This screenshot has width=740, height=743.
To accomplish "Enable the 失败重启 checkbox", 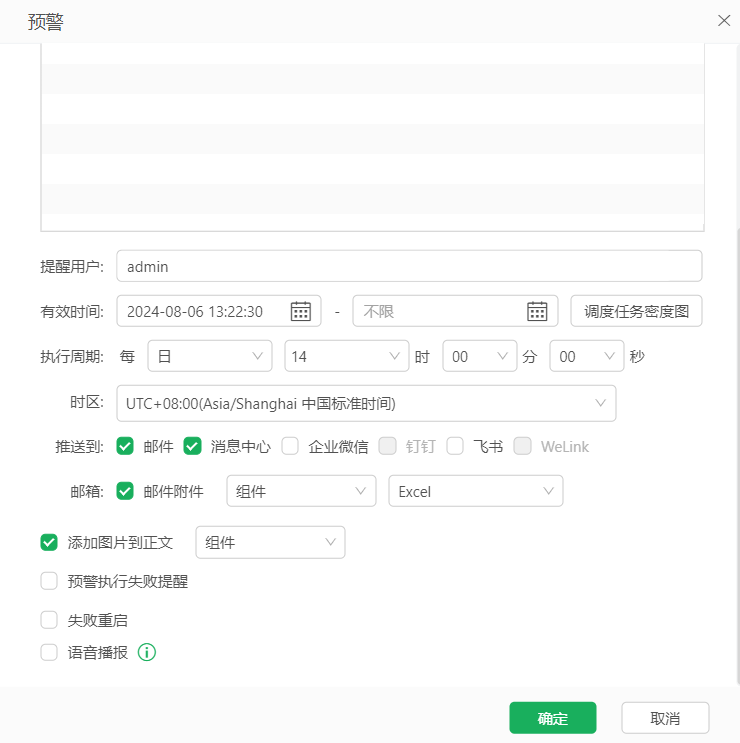I will pyautogui.click(x=49, y=620).
